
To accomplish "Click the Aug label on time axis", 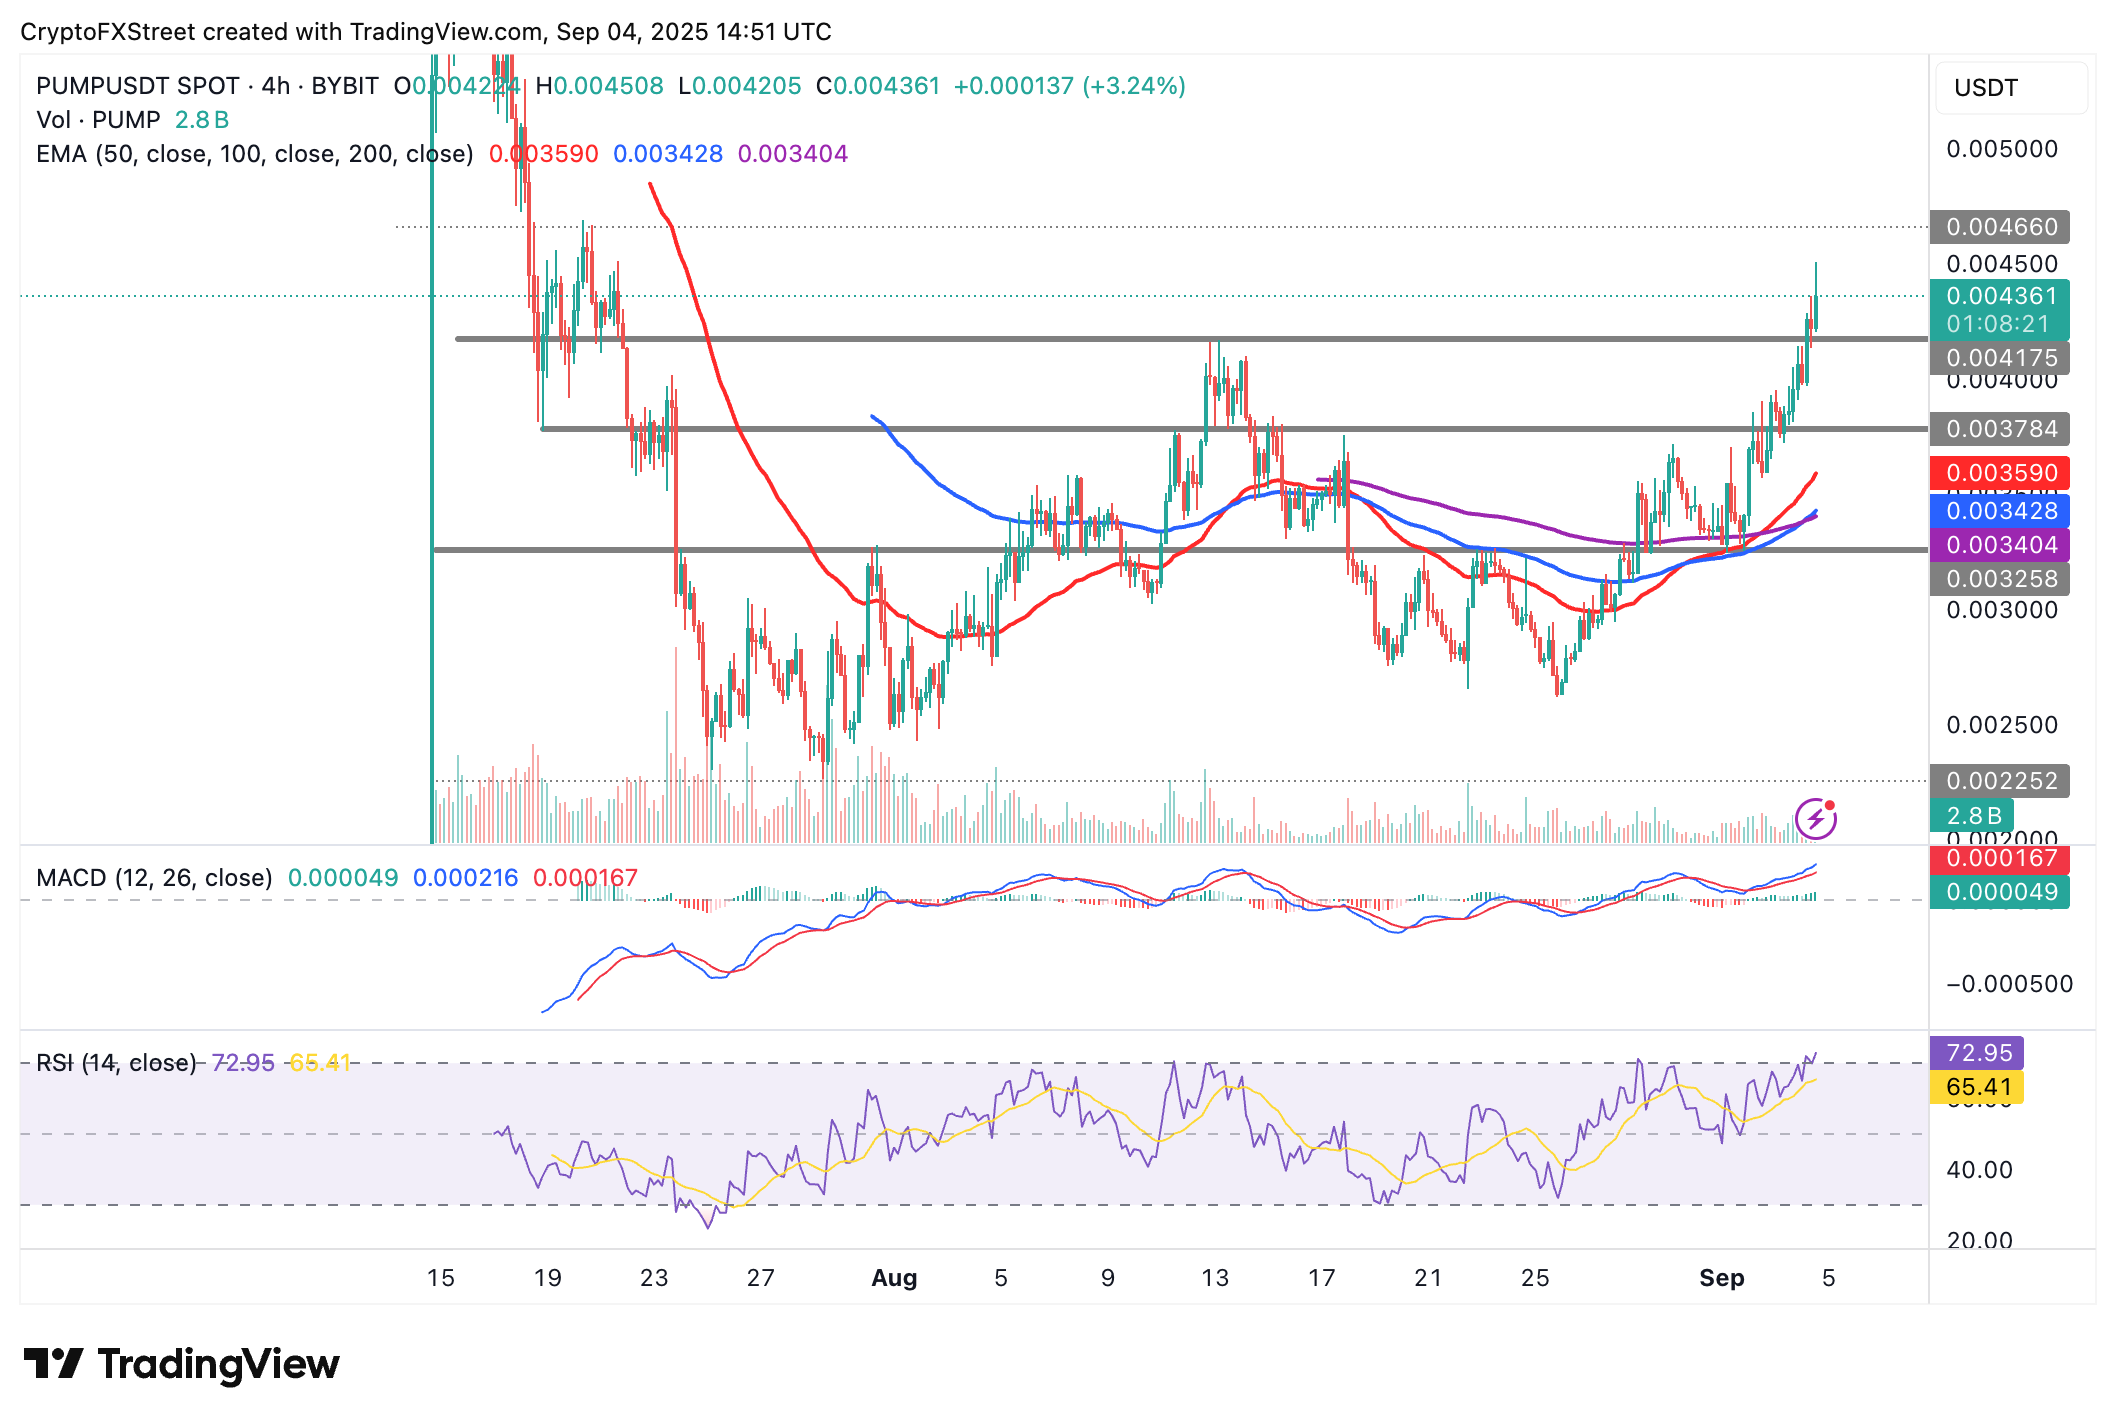I will [894, 1278].
